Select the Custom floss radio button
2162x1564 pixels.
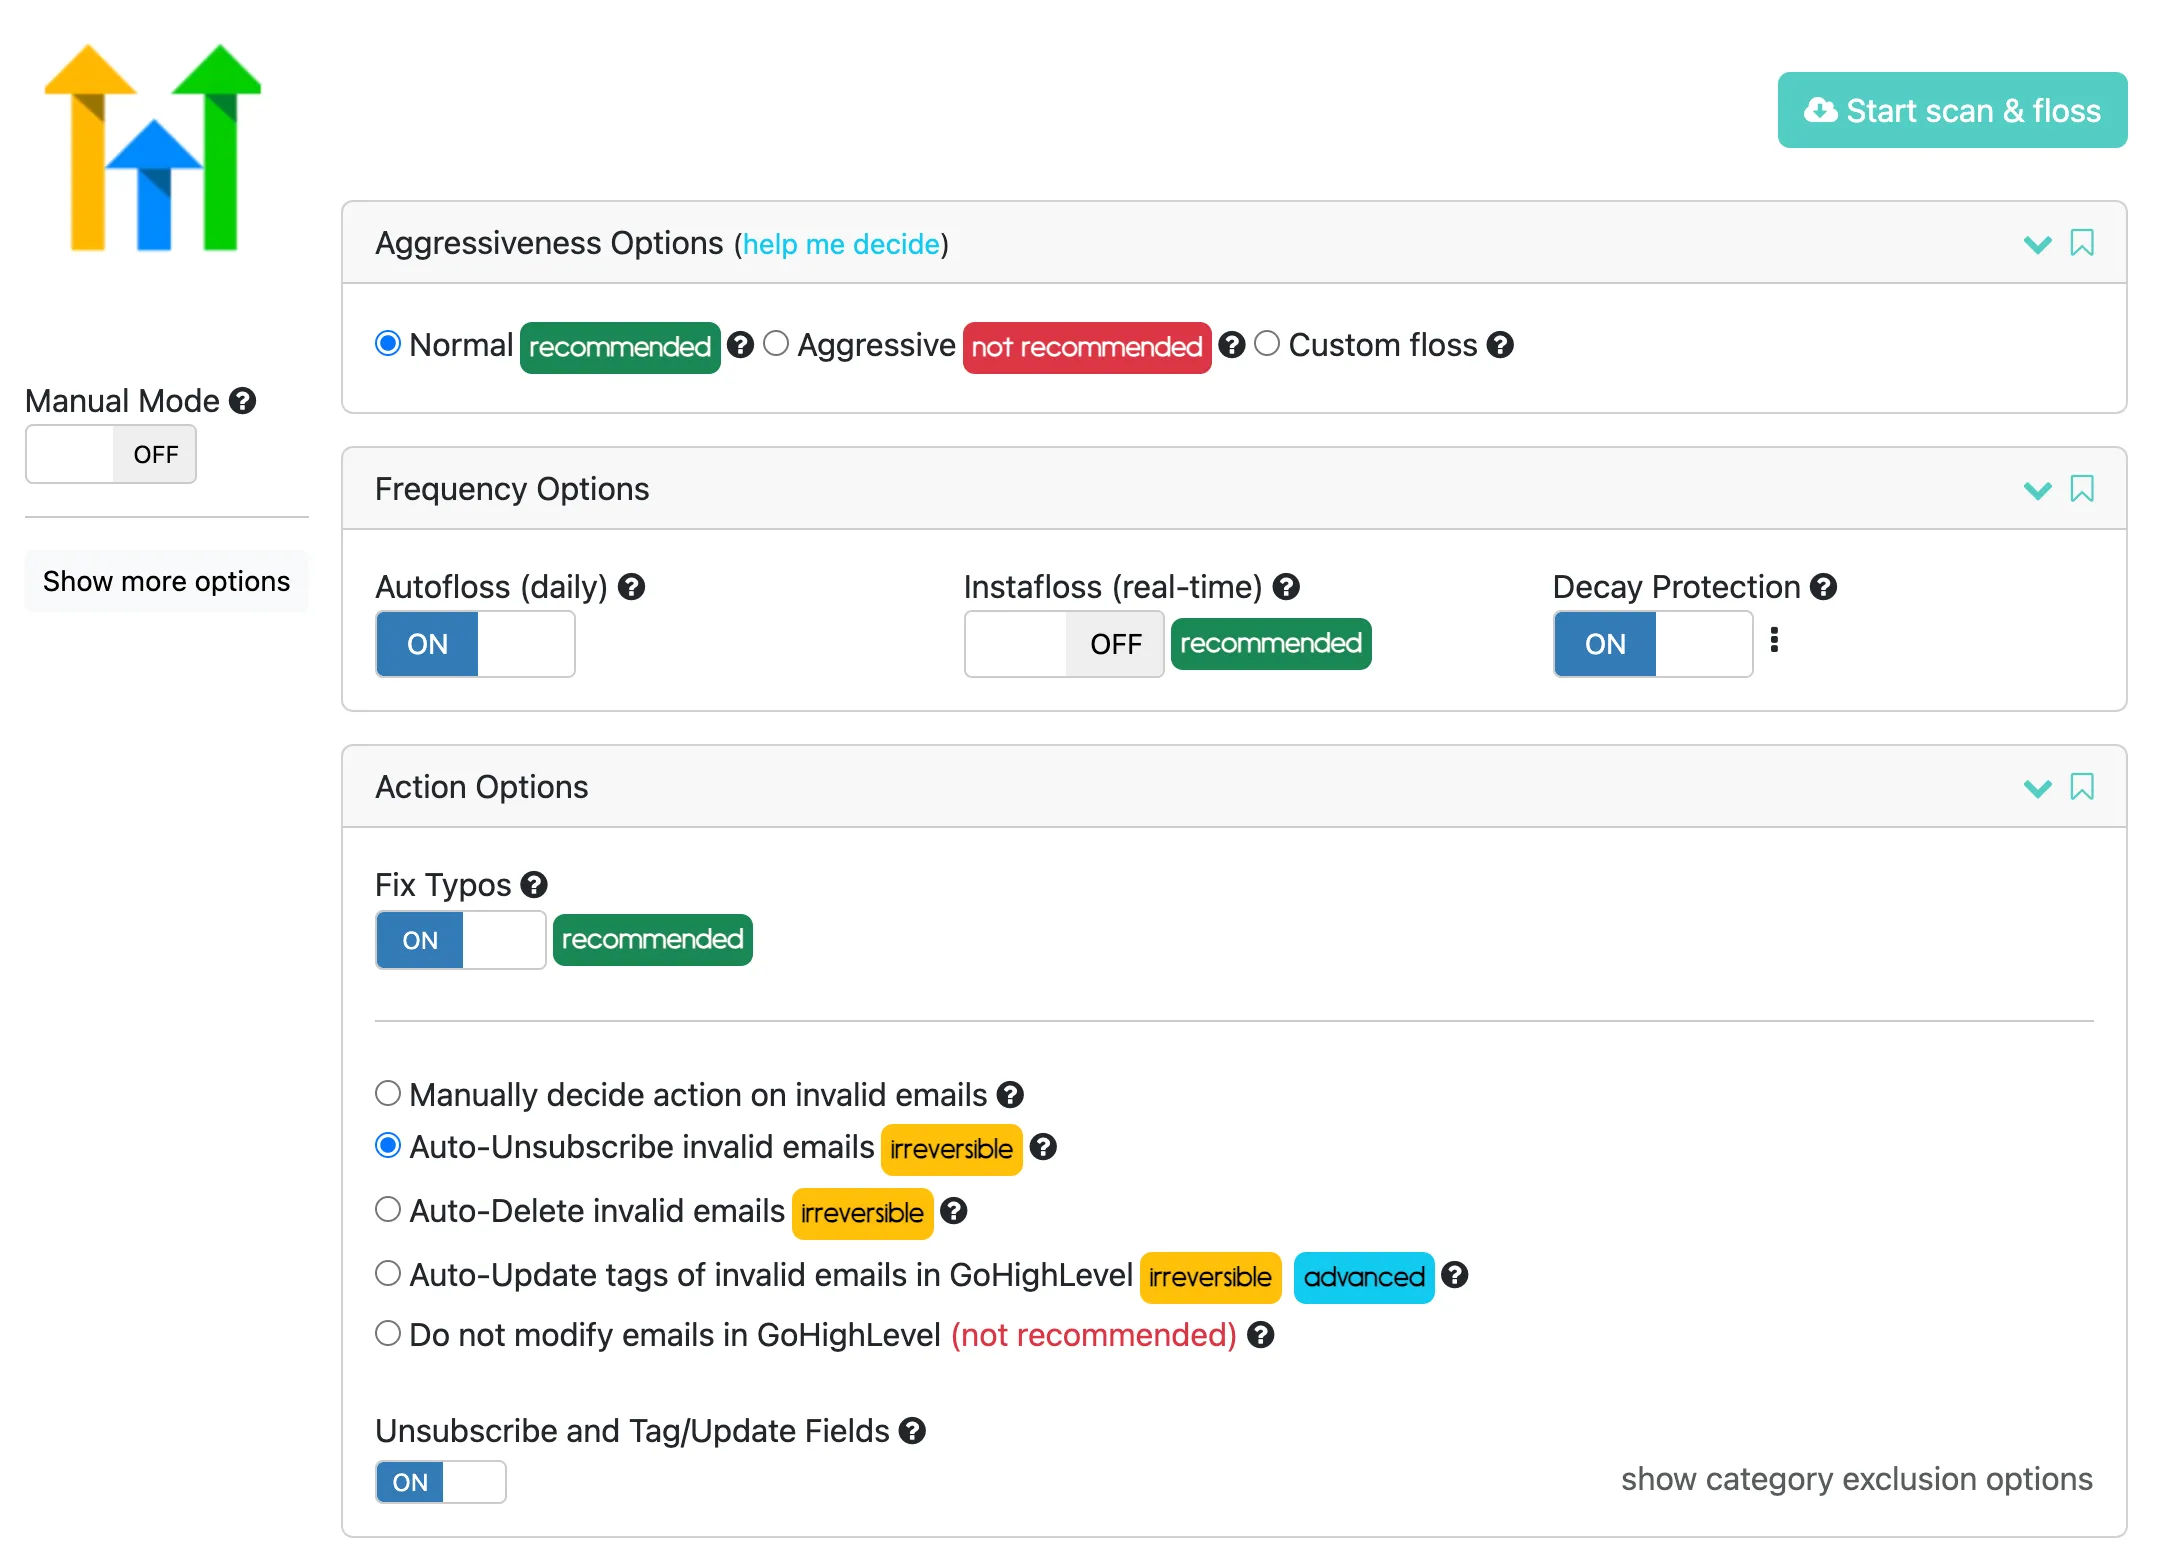[1267, 344]
